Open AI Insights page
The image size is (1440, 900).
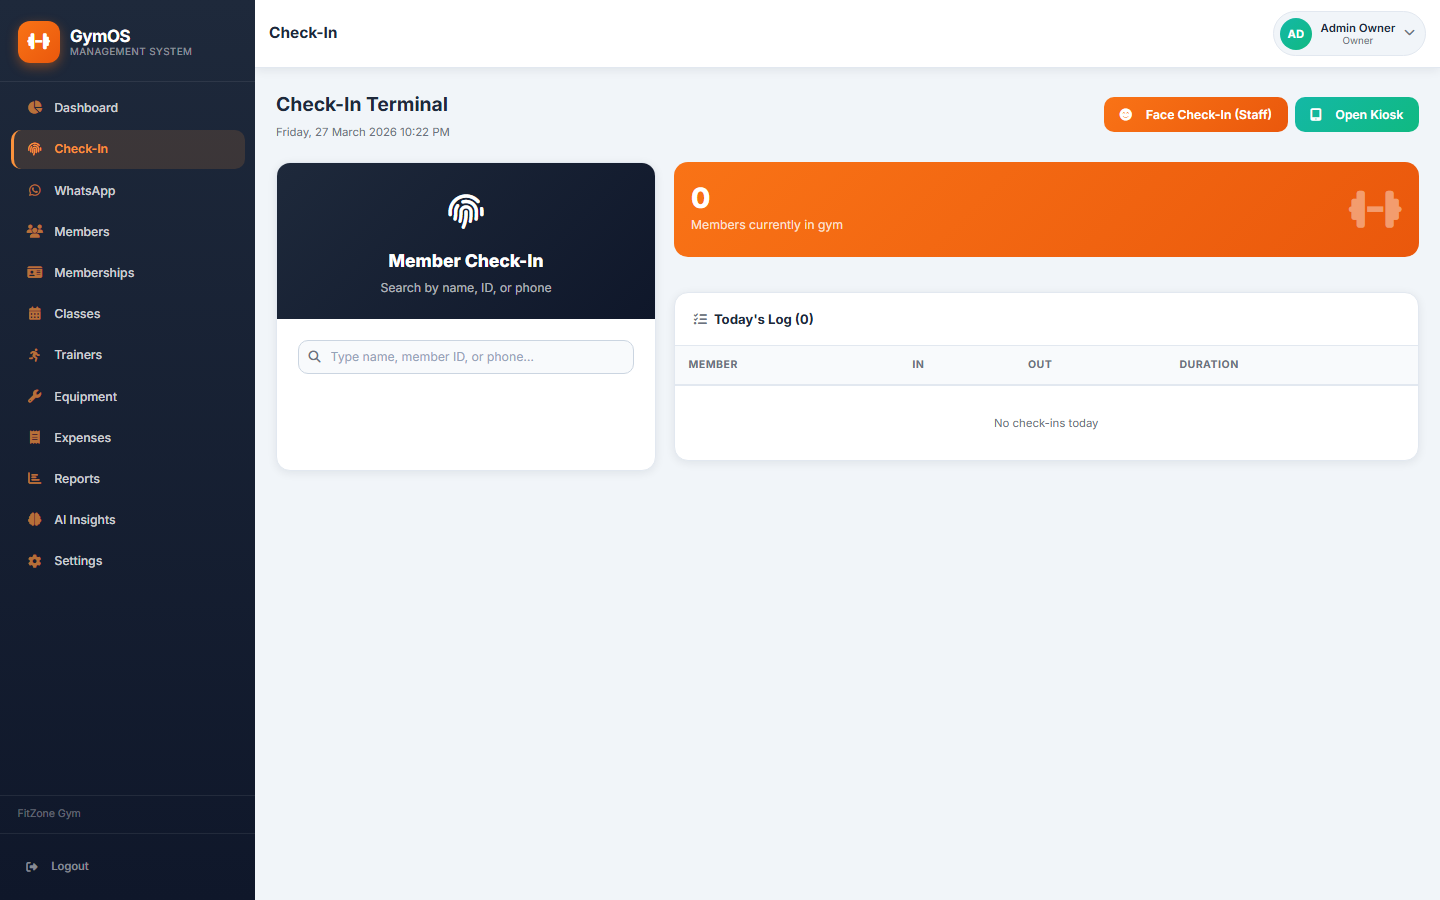(x=128, y=520)
